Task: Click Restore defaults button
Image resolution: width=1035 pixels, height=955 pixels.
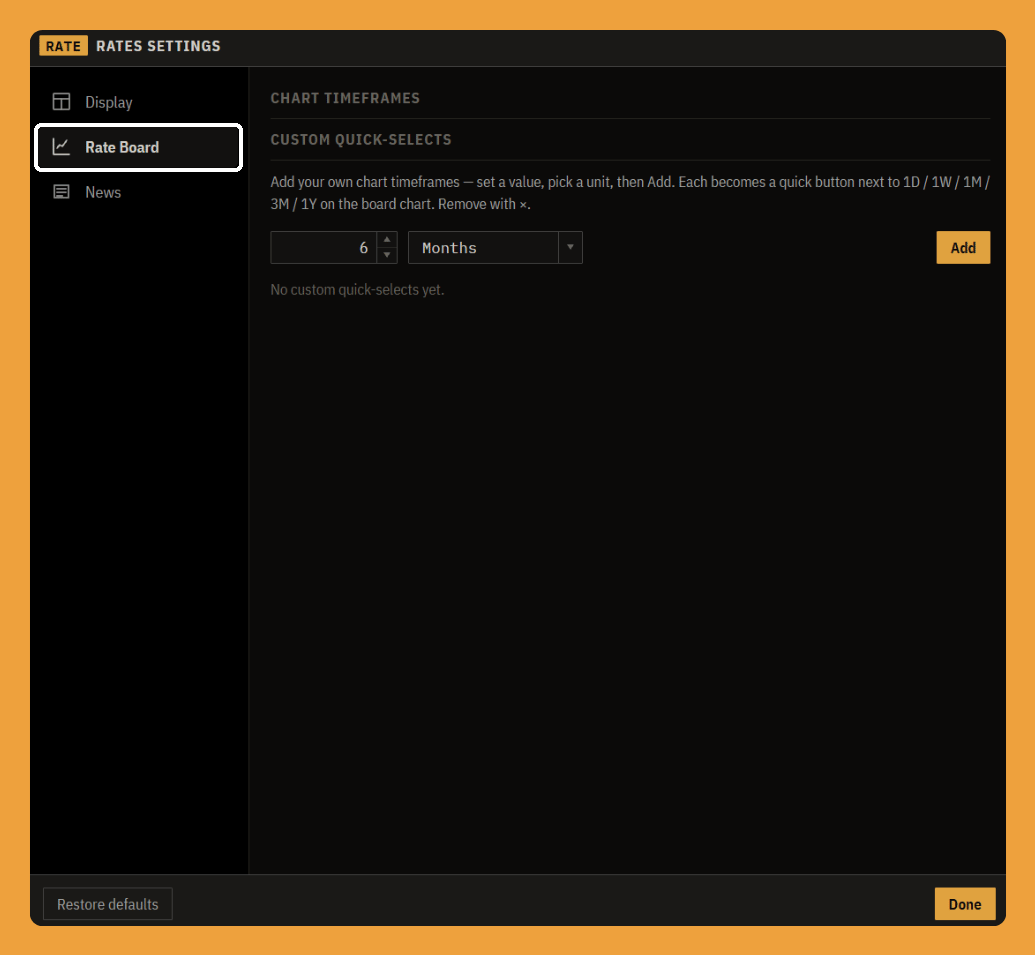Action: [x=108, y=904]
